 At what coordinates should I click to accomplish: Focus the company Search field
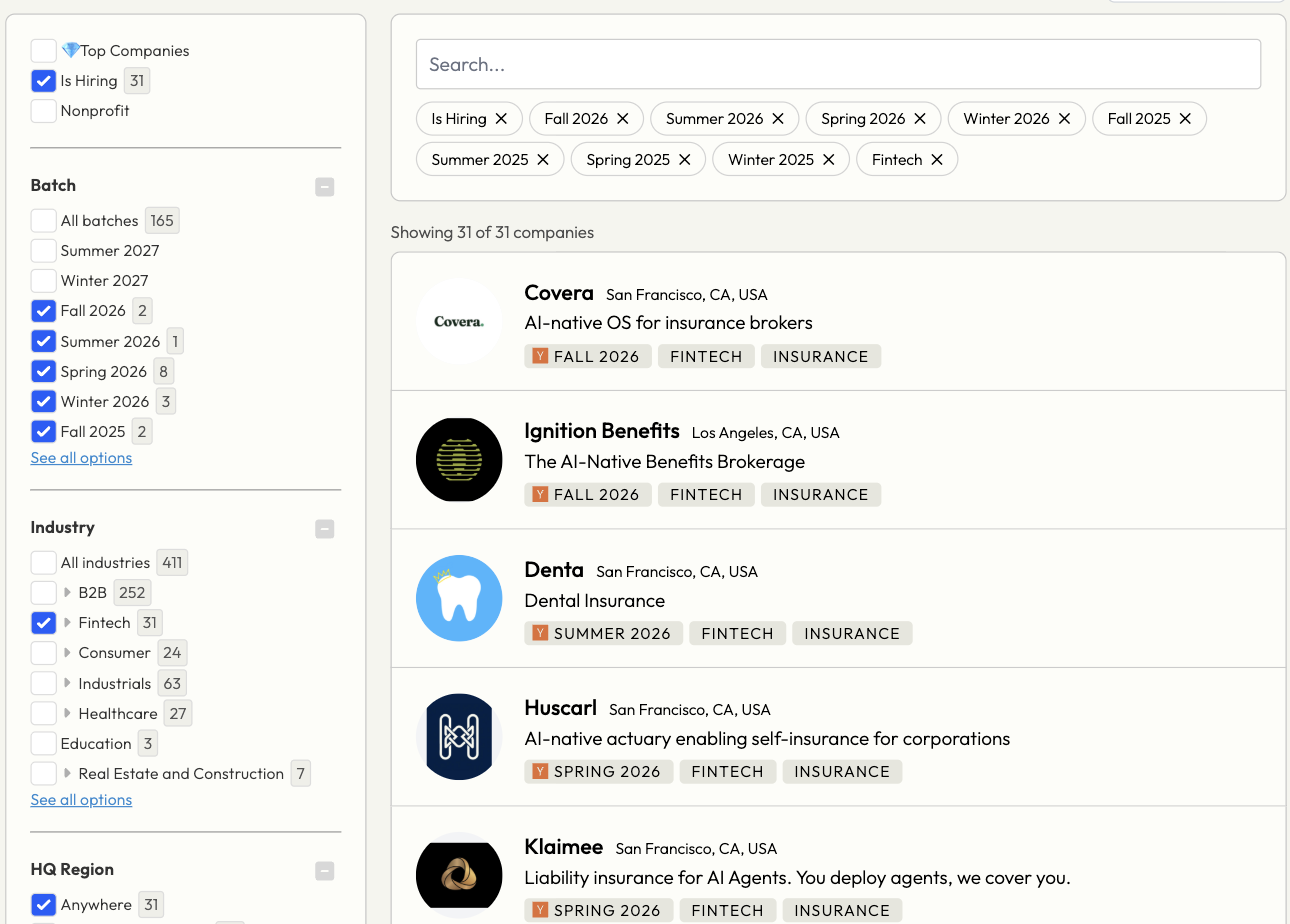point(838,64)
